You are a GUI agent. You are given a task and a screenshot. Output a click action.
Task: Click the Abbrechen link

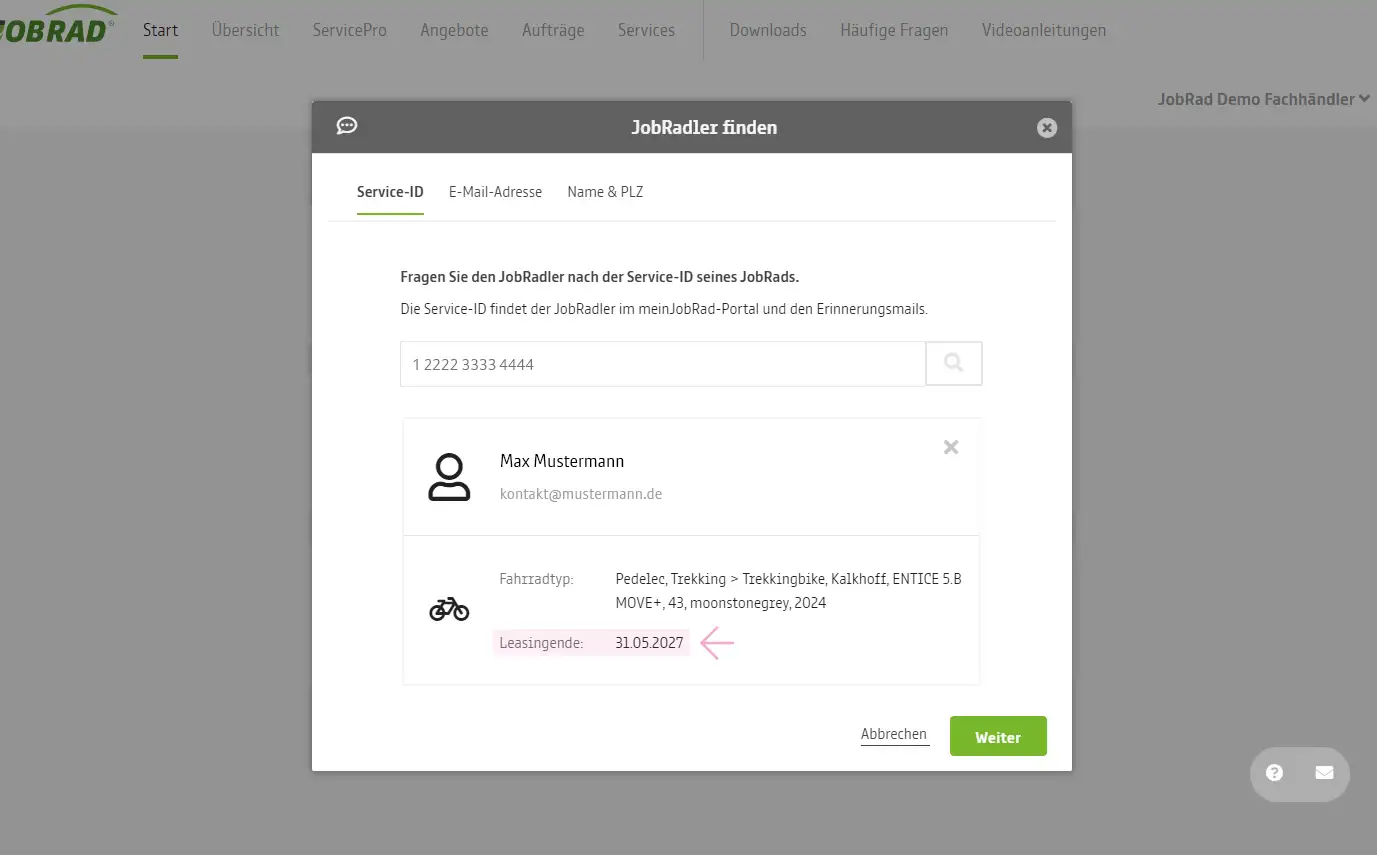click(893, 733)
